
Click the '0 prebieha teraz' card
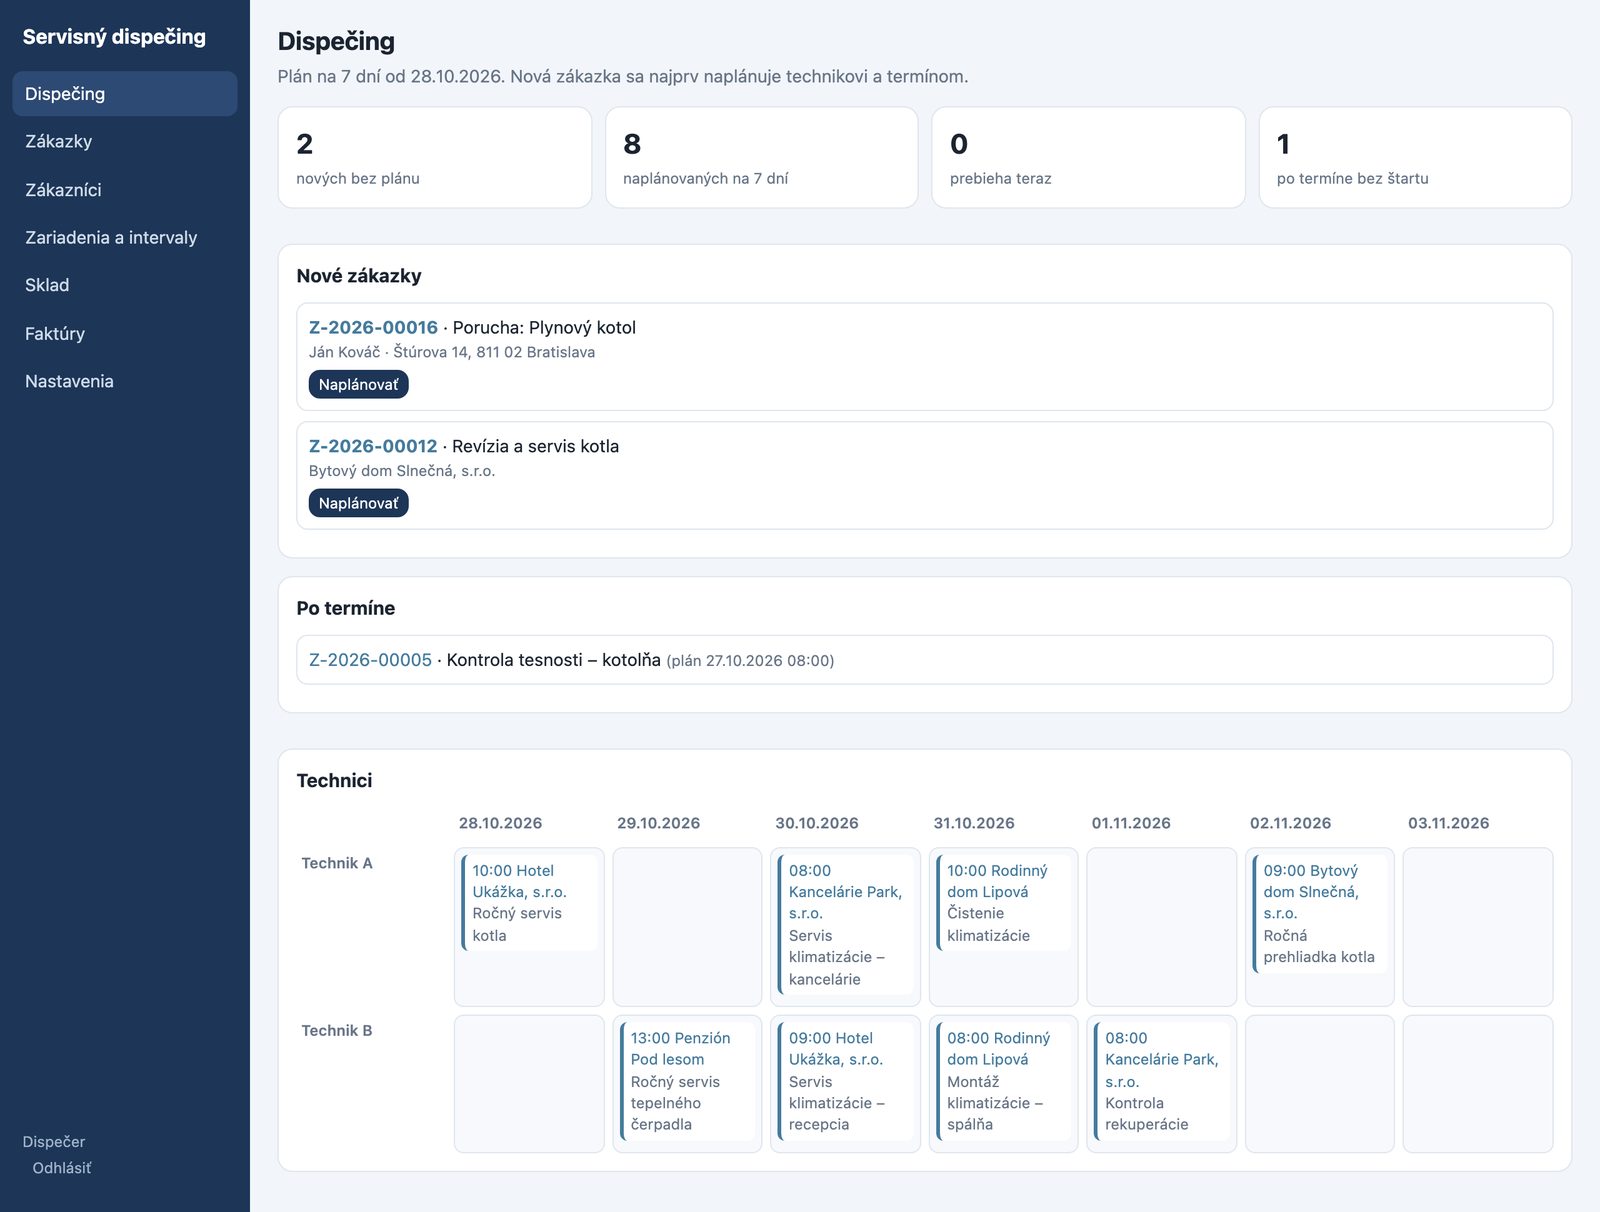coord(1088,158)
